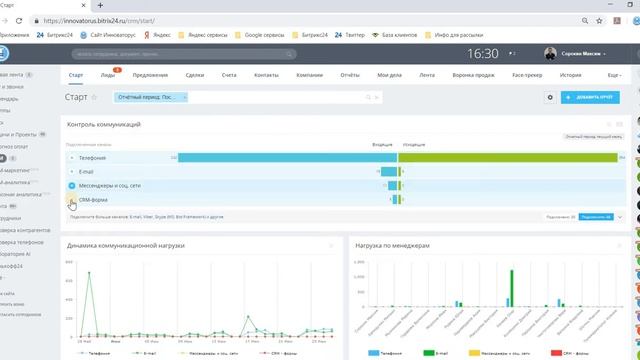Toggle E-mail legend in dynamics chart

point(144,353)
